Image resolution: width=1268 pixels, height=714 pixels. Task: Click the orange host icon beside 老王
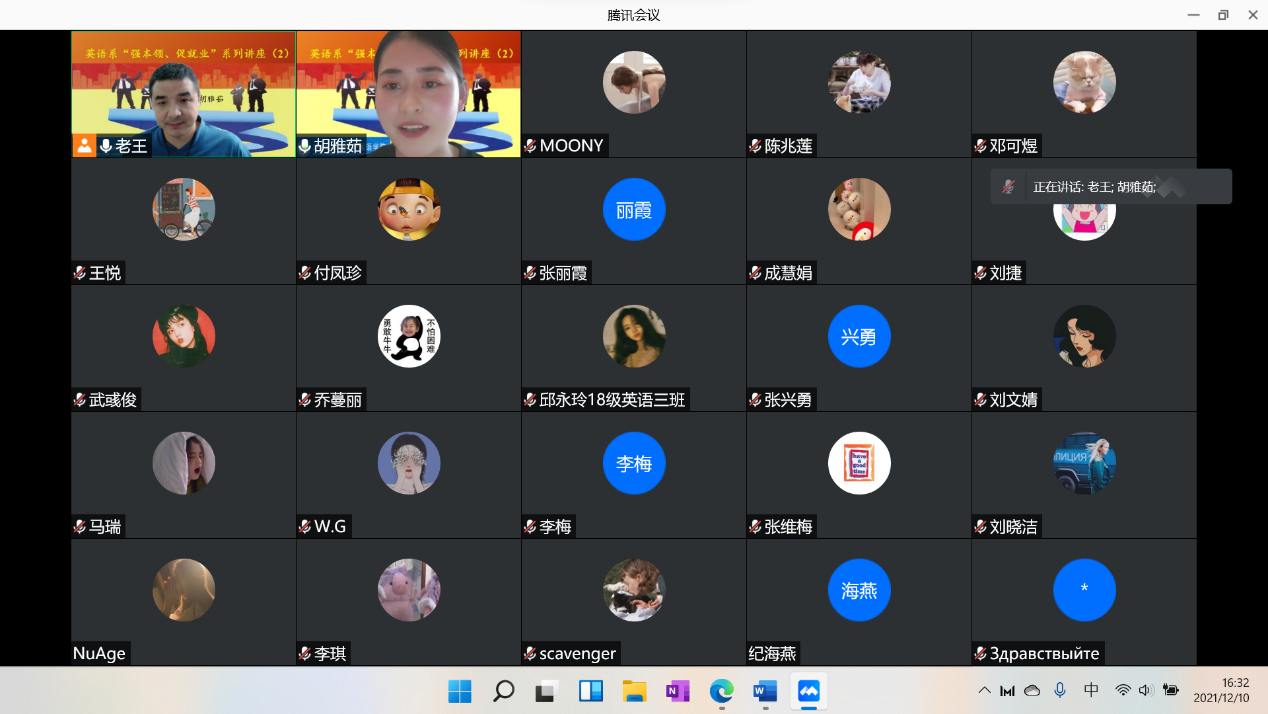tap(84, 146)
